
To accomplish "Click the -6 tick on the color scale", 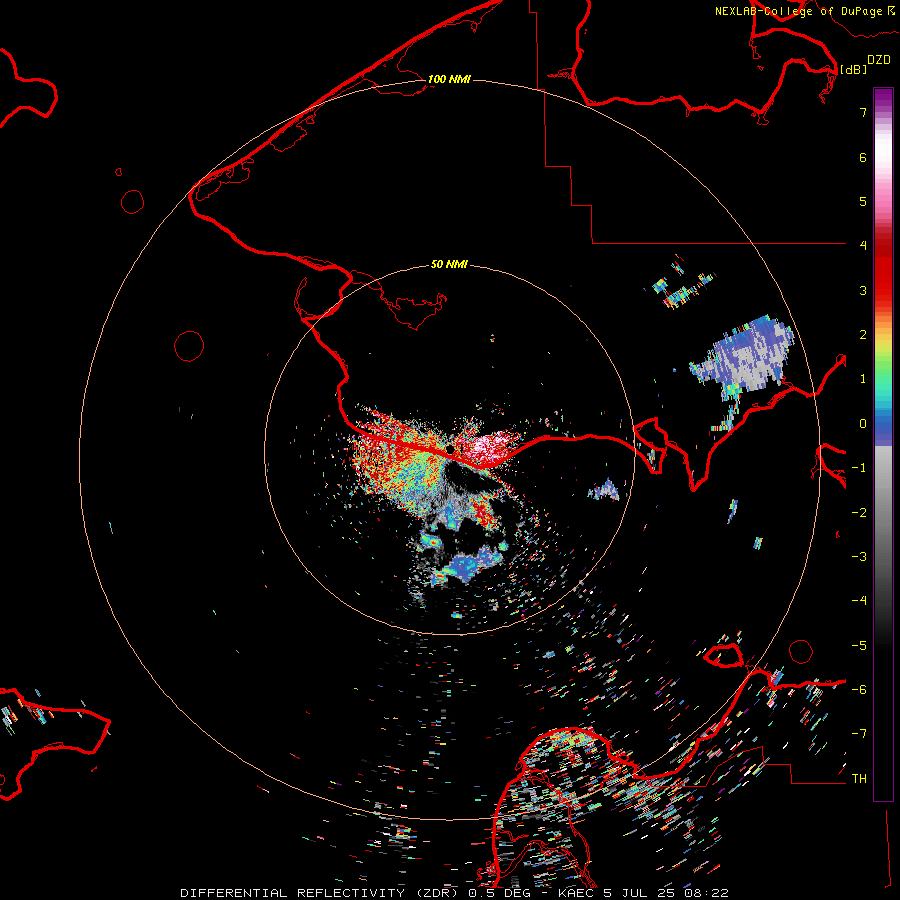I will (859, 690).
